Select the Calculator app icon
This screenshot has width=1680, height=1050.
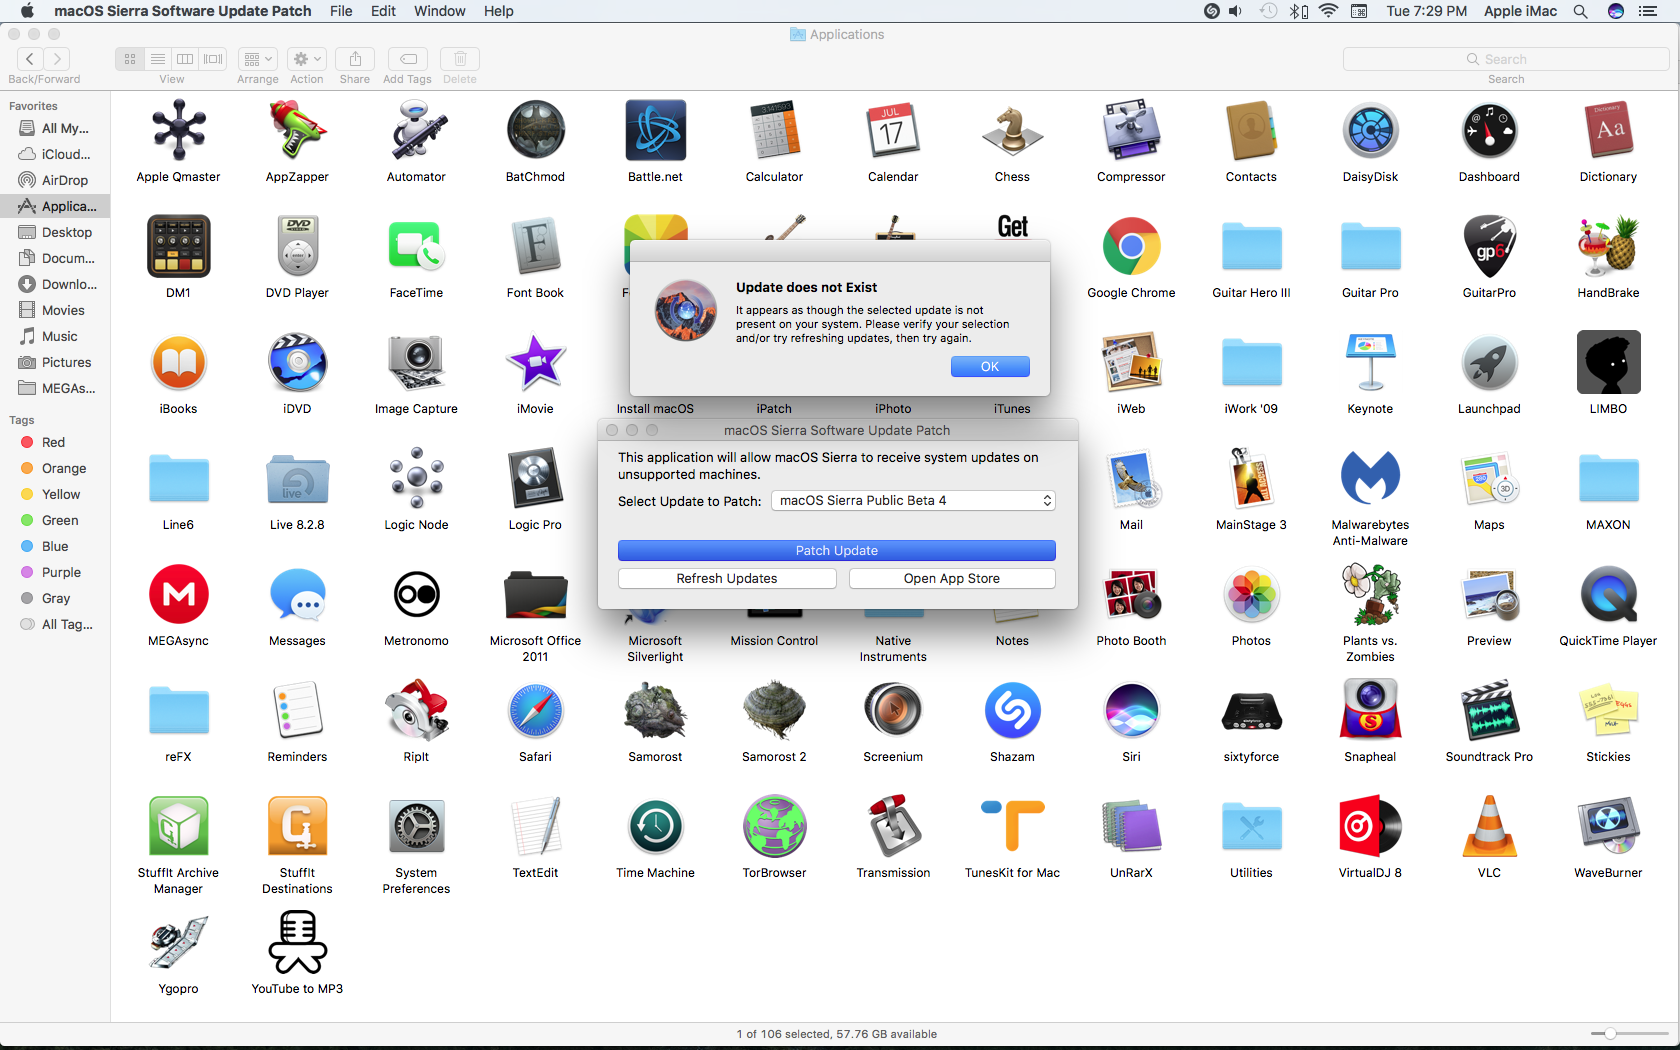coord(774,130)
